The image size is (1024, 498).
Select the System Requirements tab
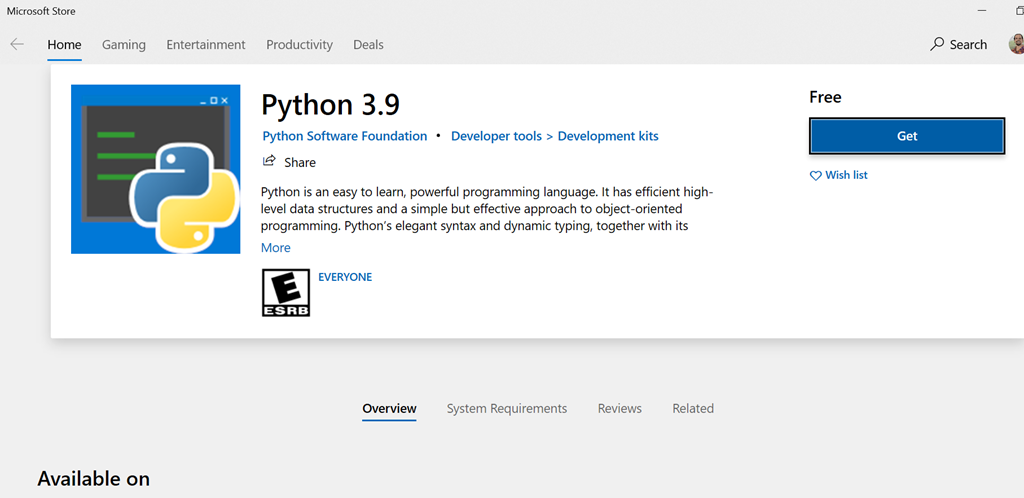tap(506, 408)
